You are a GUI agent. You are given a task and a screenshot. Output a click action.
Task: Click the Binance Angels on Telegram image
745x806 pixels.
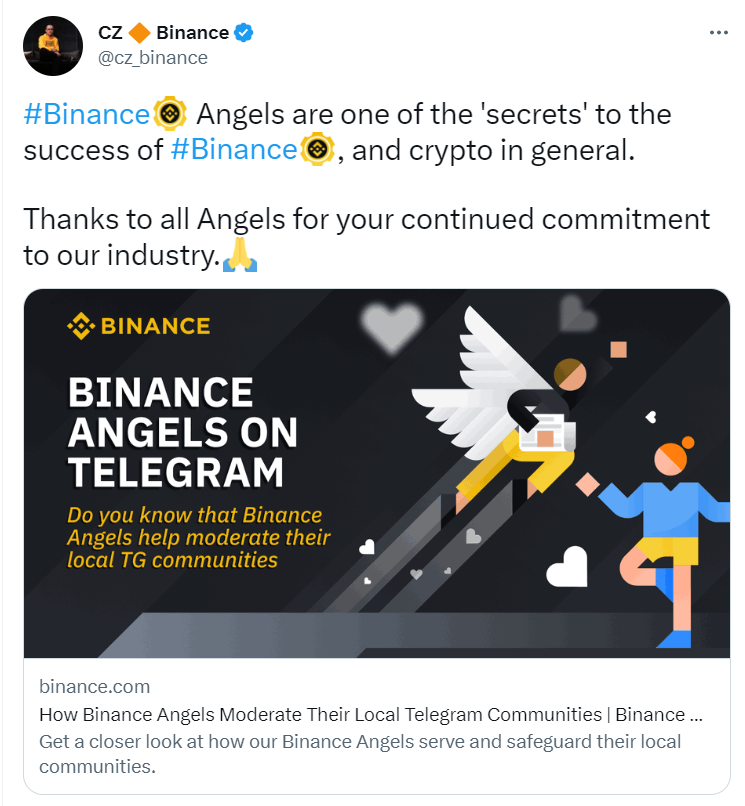(x=377, y=473)
